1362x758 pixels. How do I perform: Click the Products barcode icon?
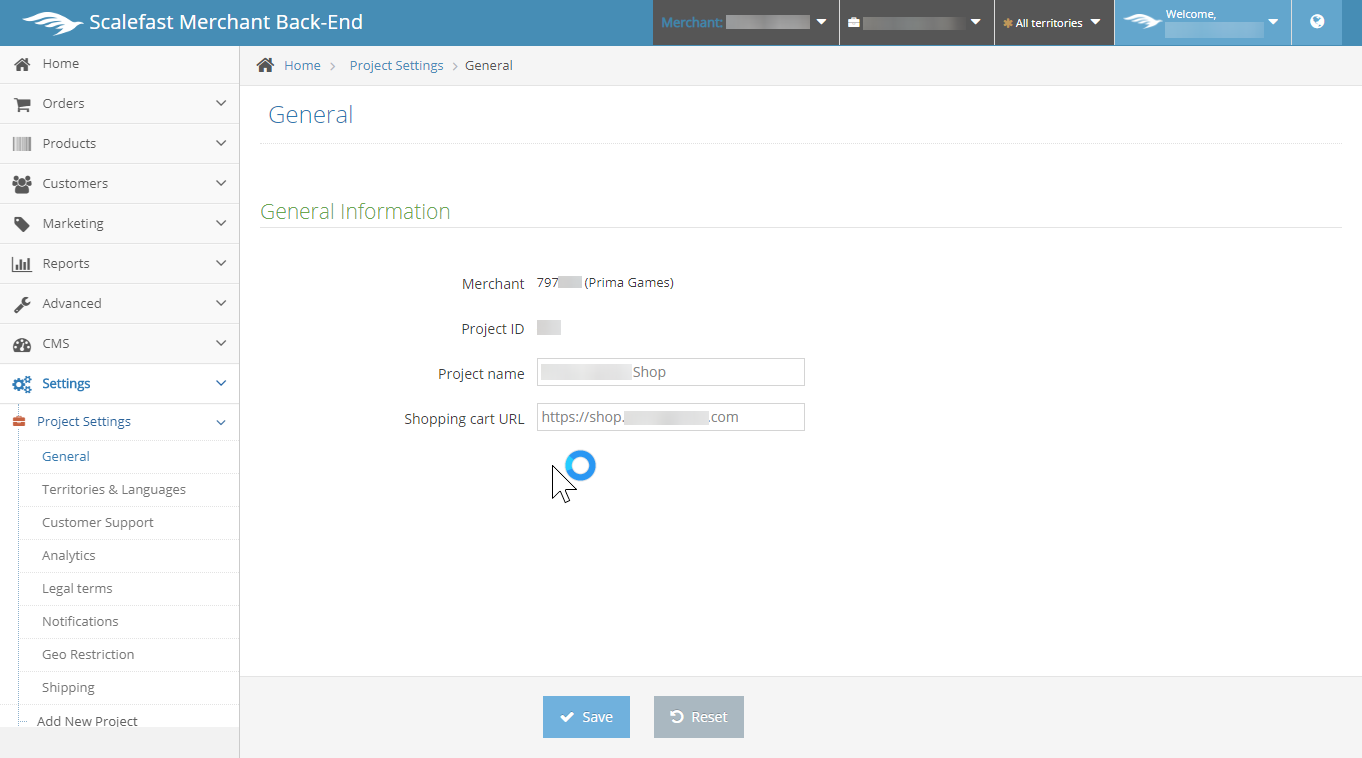tap(21, 144)
